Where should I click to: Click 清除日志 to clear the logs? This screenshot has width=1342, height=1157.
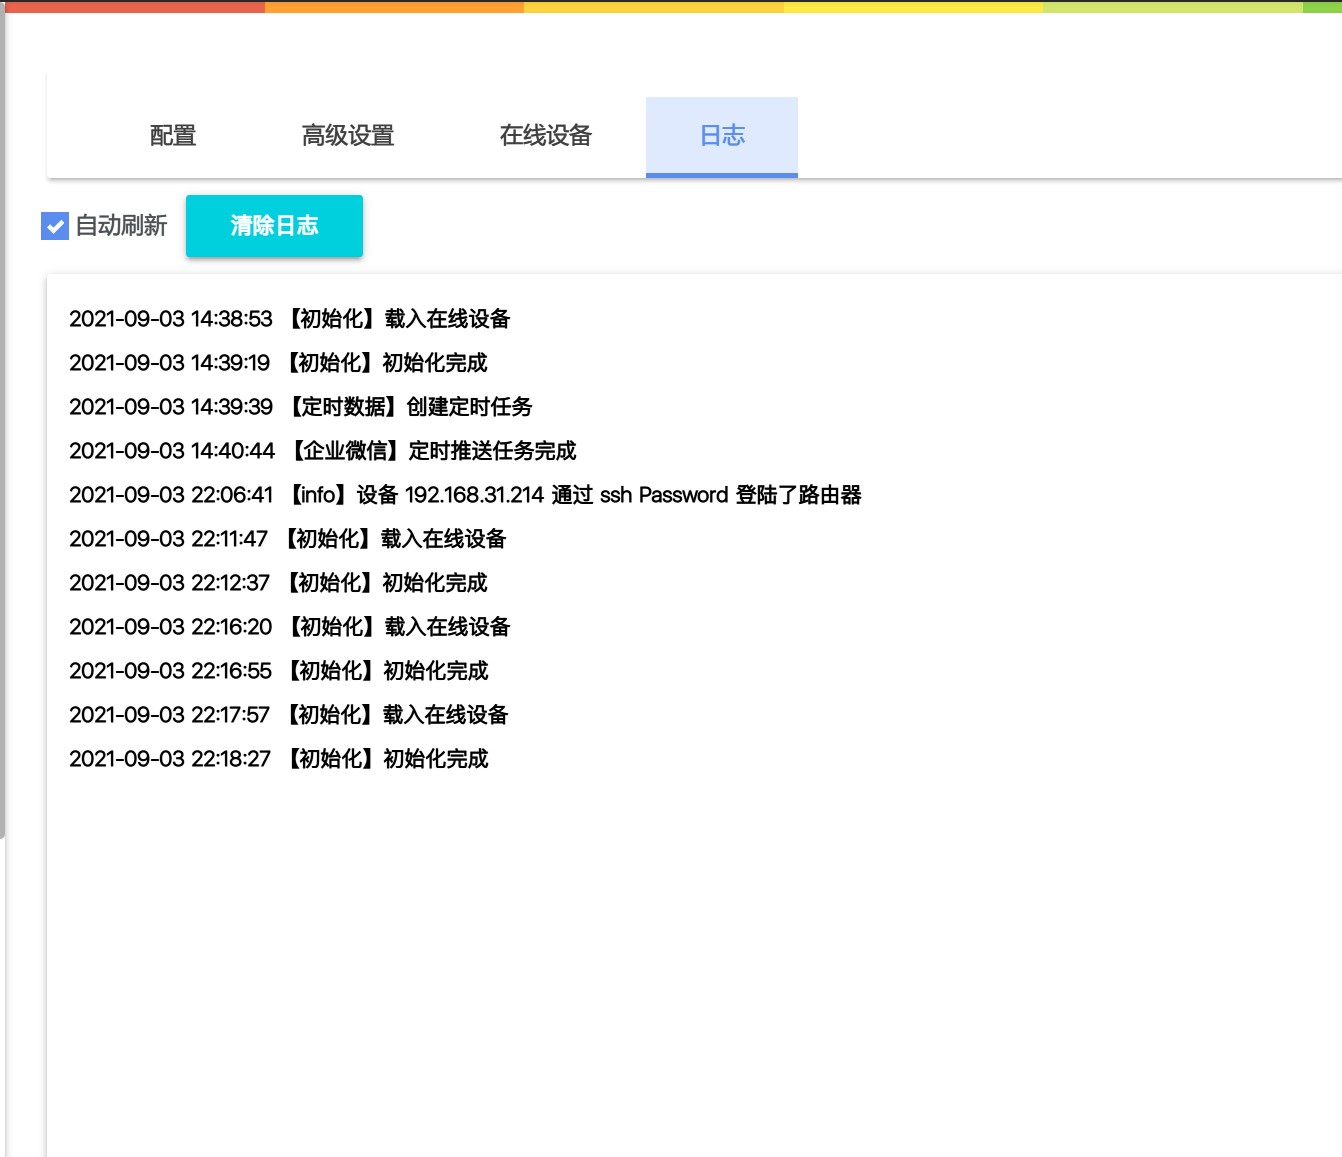coord(274,226)
